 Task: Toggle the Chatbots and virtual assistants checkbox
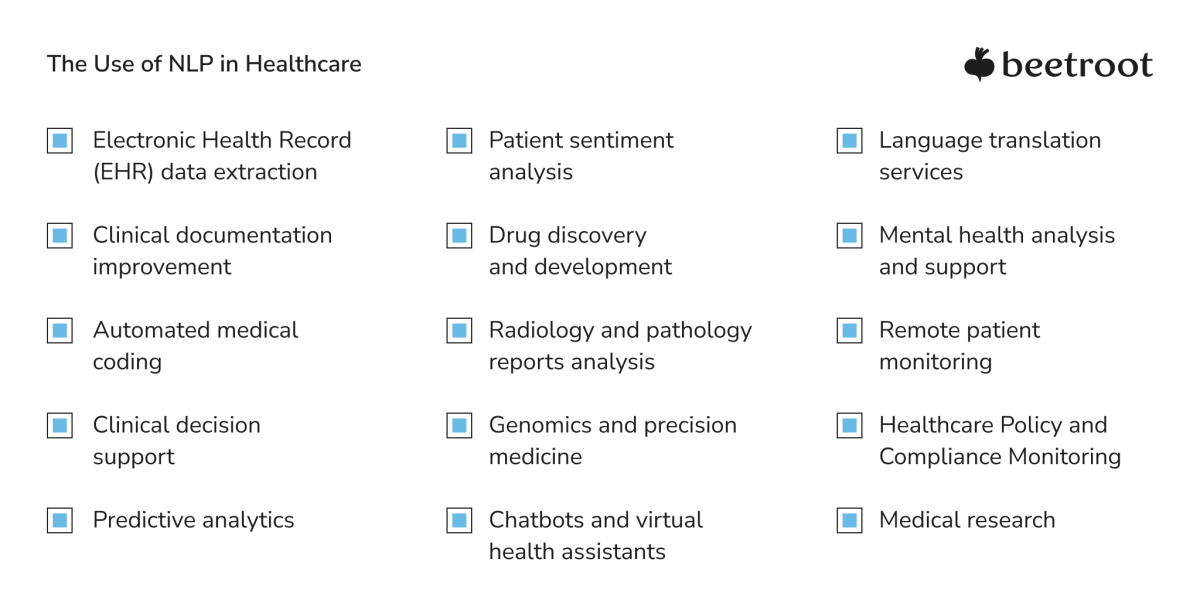pyautogui.click(x=459, y=520)
